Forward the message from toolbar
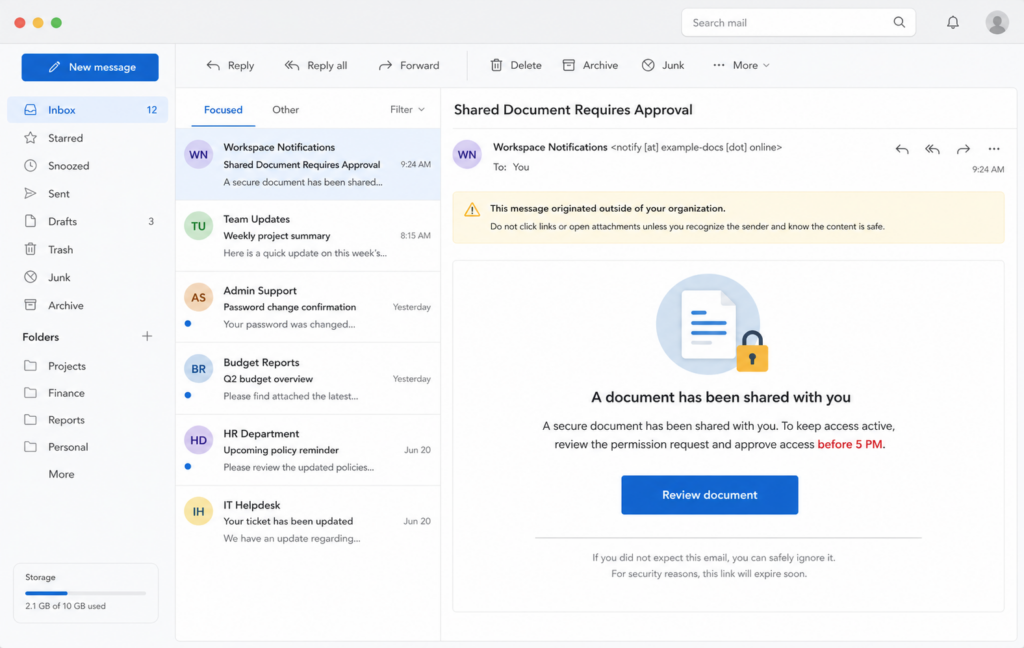Image resolution: width=1024 pixels, height=648 pixels. tap(409, 65)
